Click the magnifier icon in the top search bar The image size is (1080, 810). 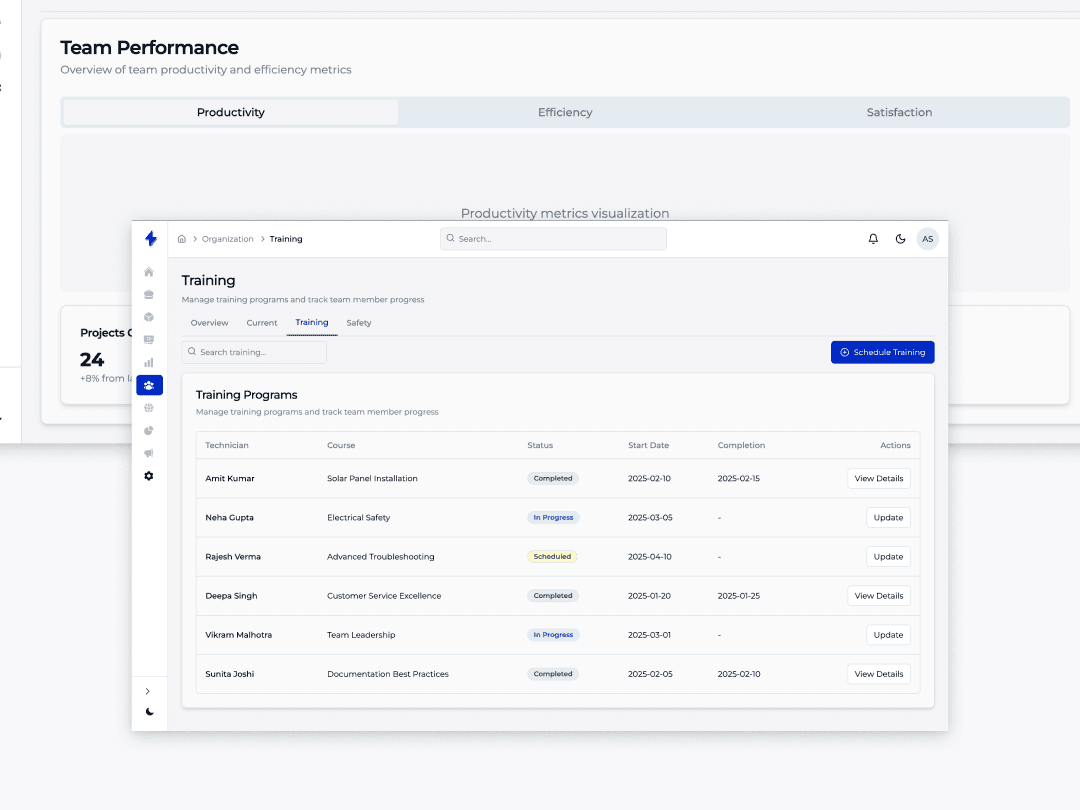click(450, 238)
